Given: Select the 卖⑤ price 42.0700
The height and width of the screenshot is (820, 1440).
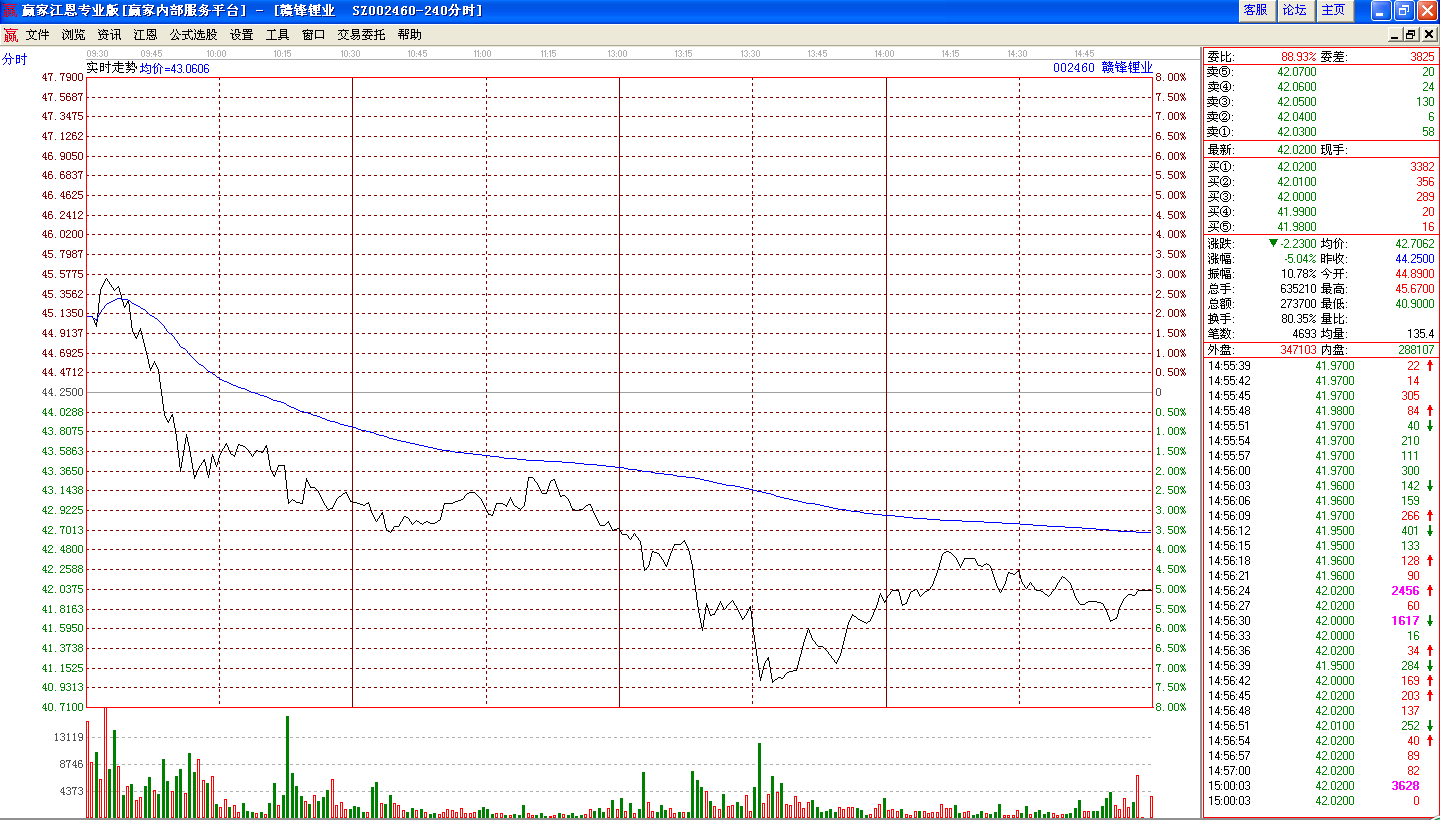Looking at the screenshot, I should (1297, 72).
